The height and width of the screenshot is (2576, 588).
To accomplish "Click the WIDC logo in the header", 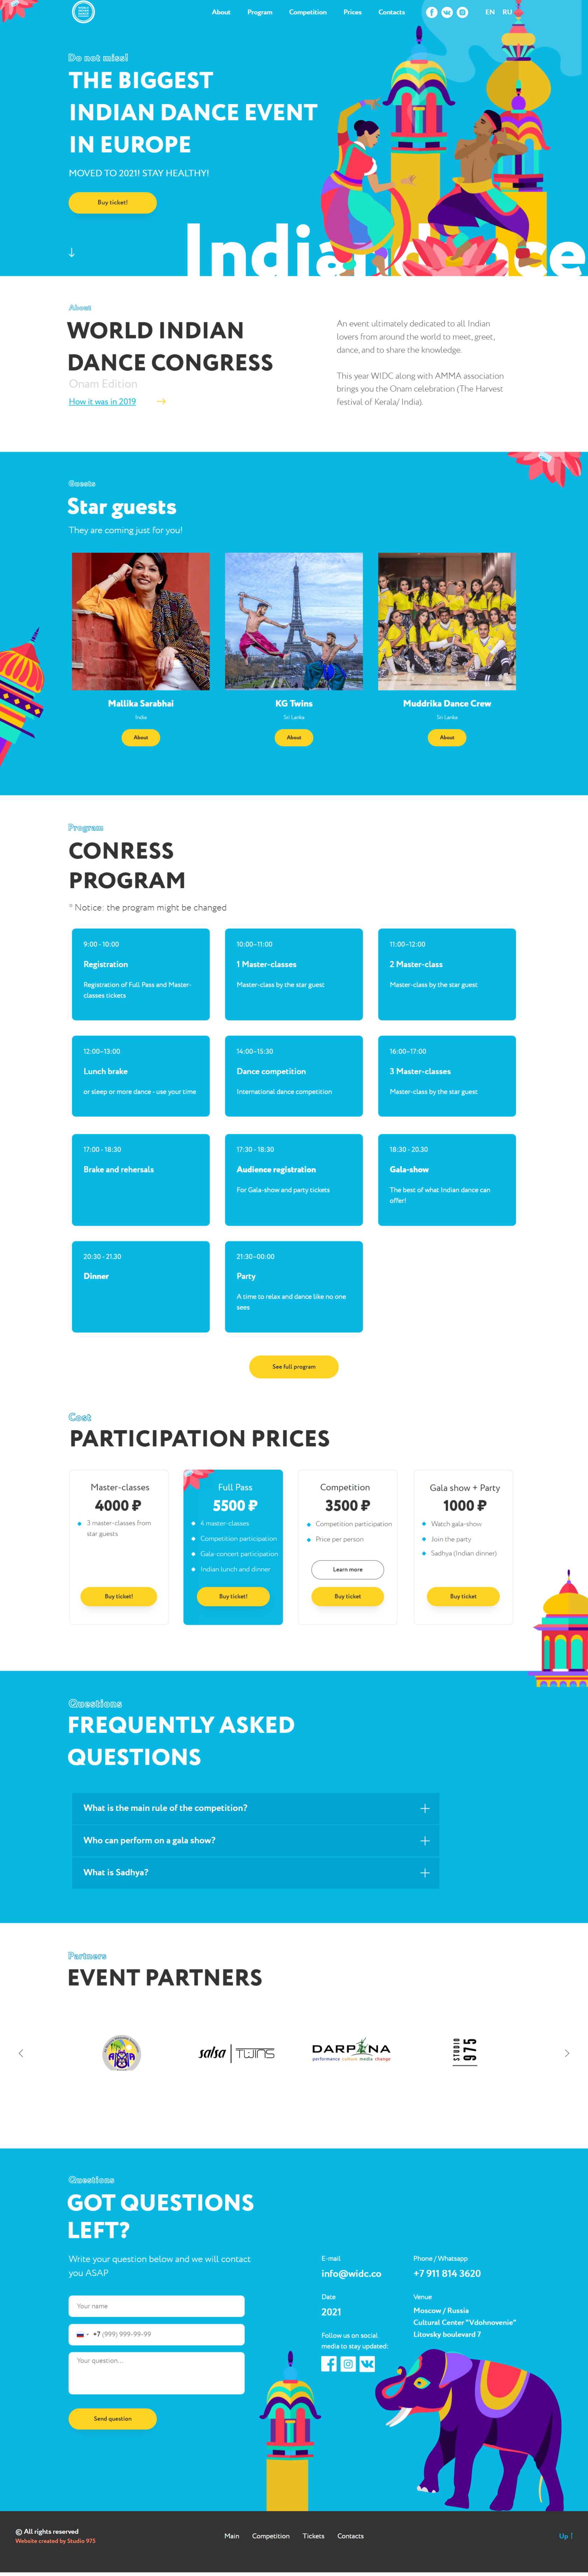I will point(83,12).
